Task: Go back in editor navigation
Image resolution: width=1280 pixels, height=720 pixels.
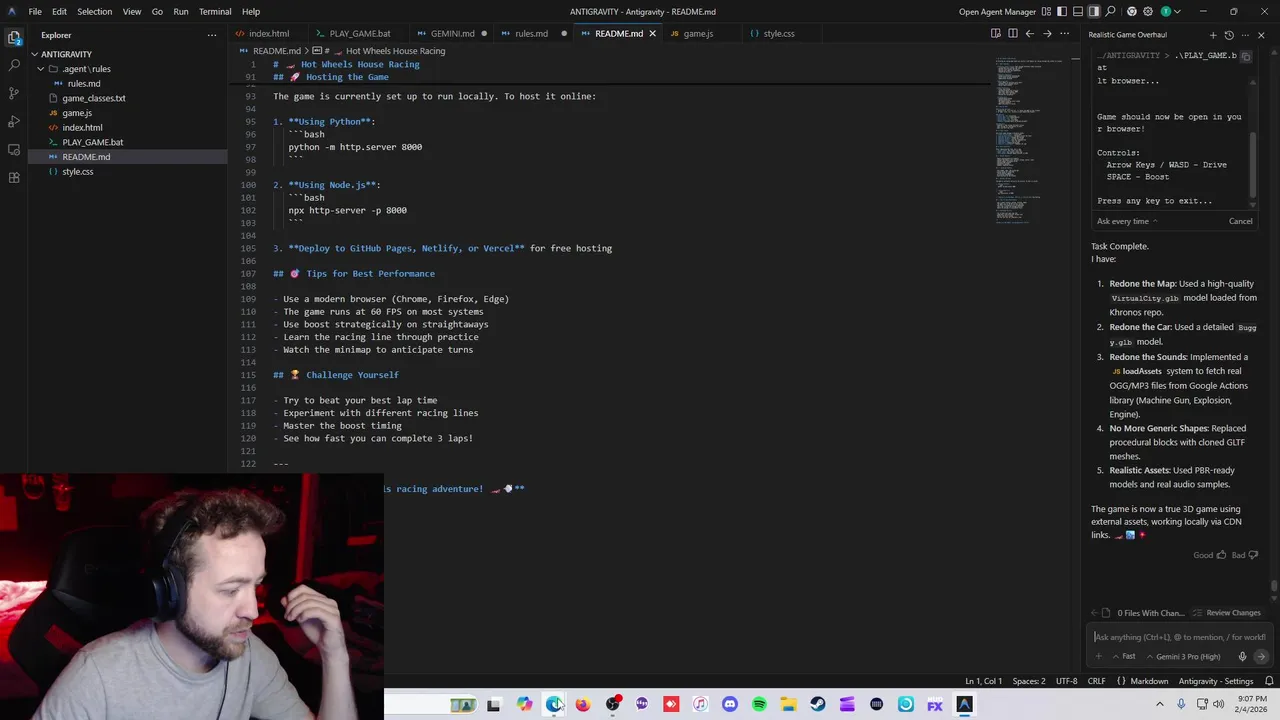Action: 1029,33
